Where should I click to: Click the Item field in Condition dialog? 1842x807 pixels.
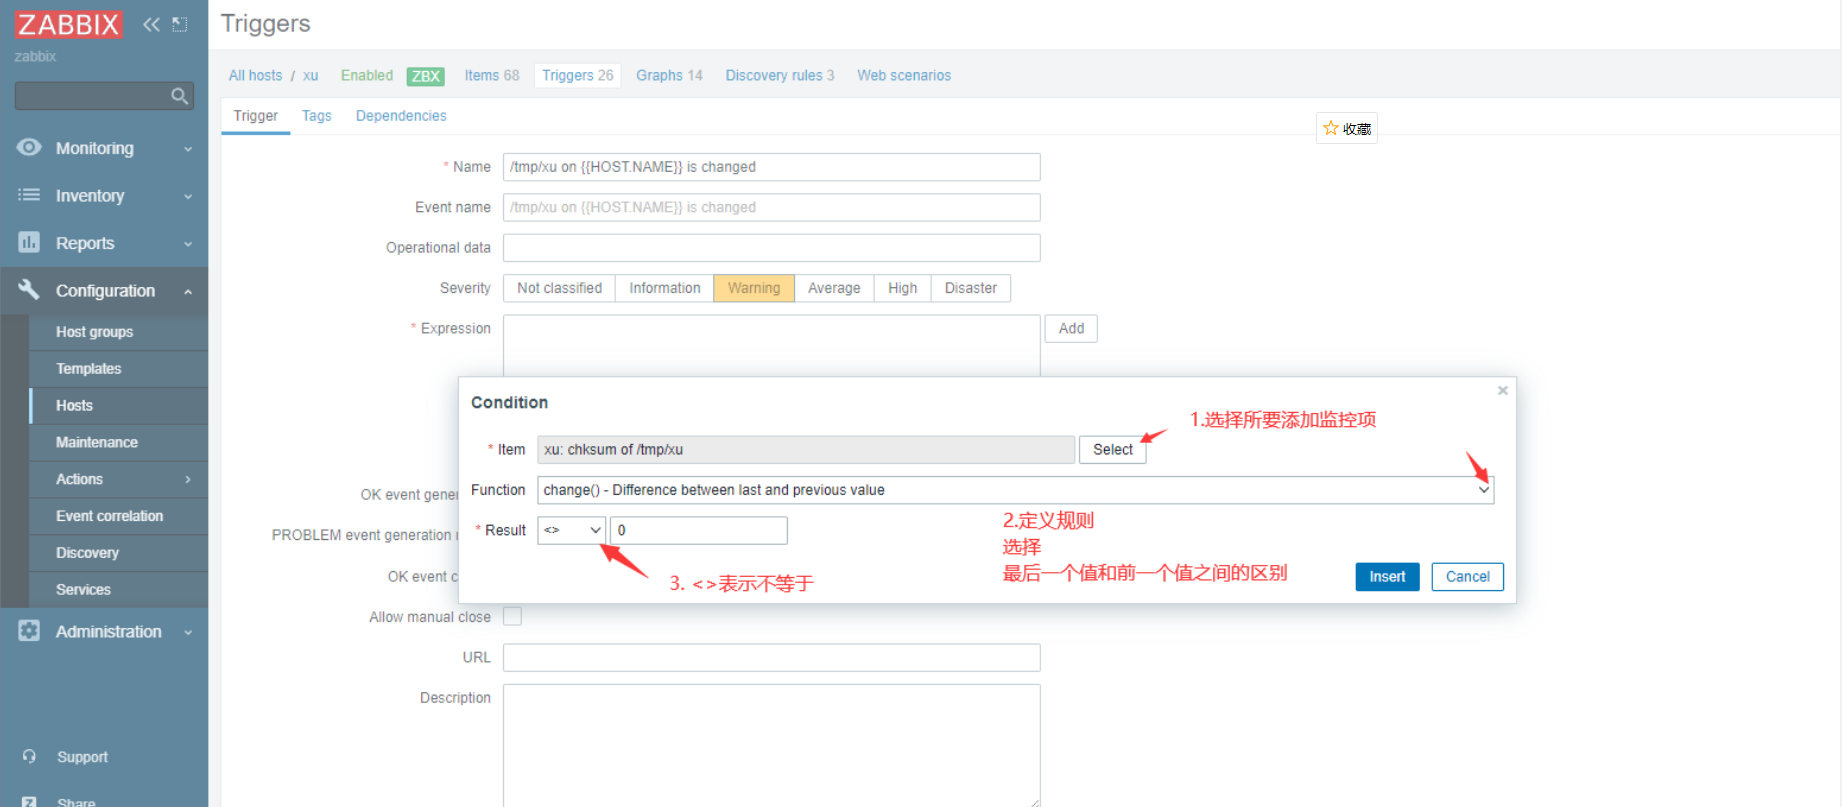tap(806, 449)
